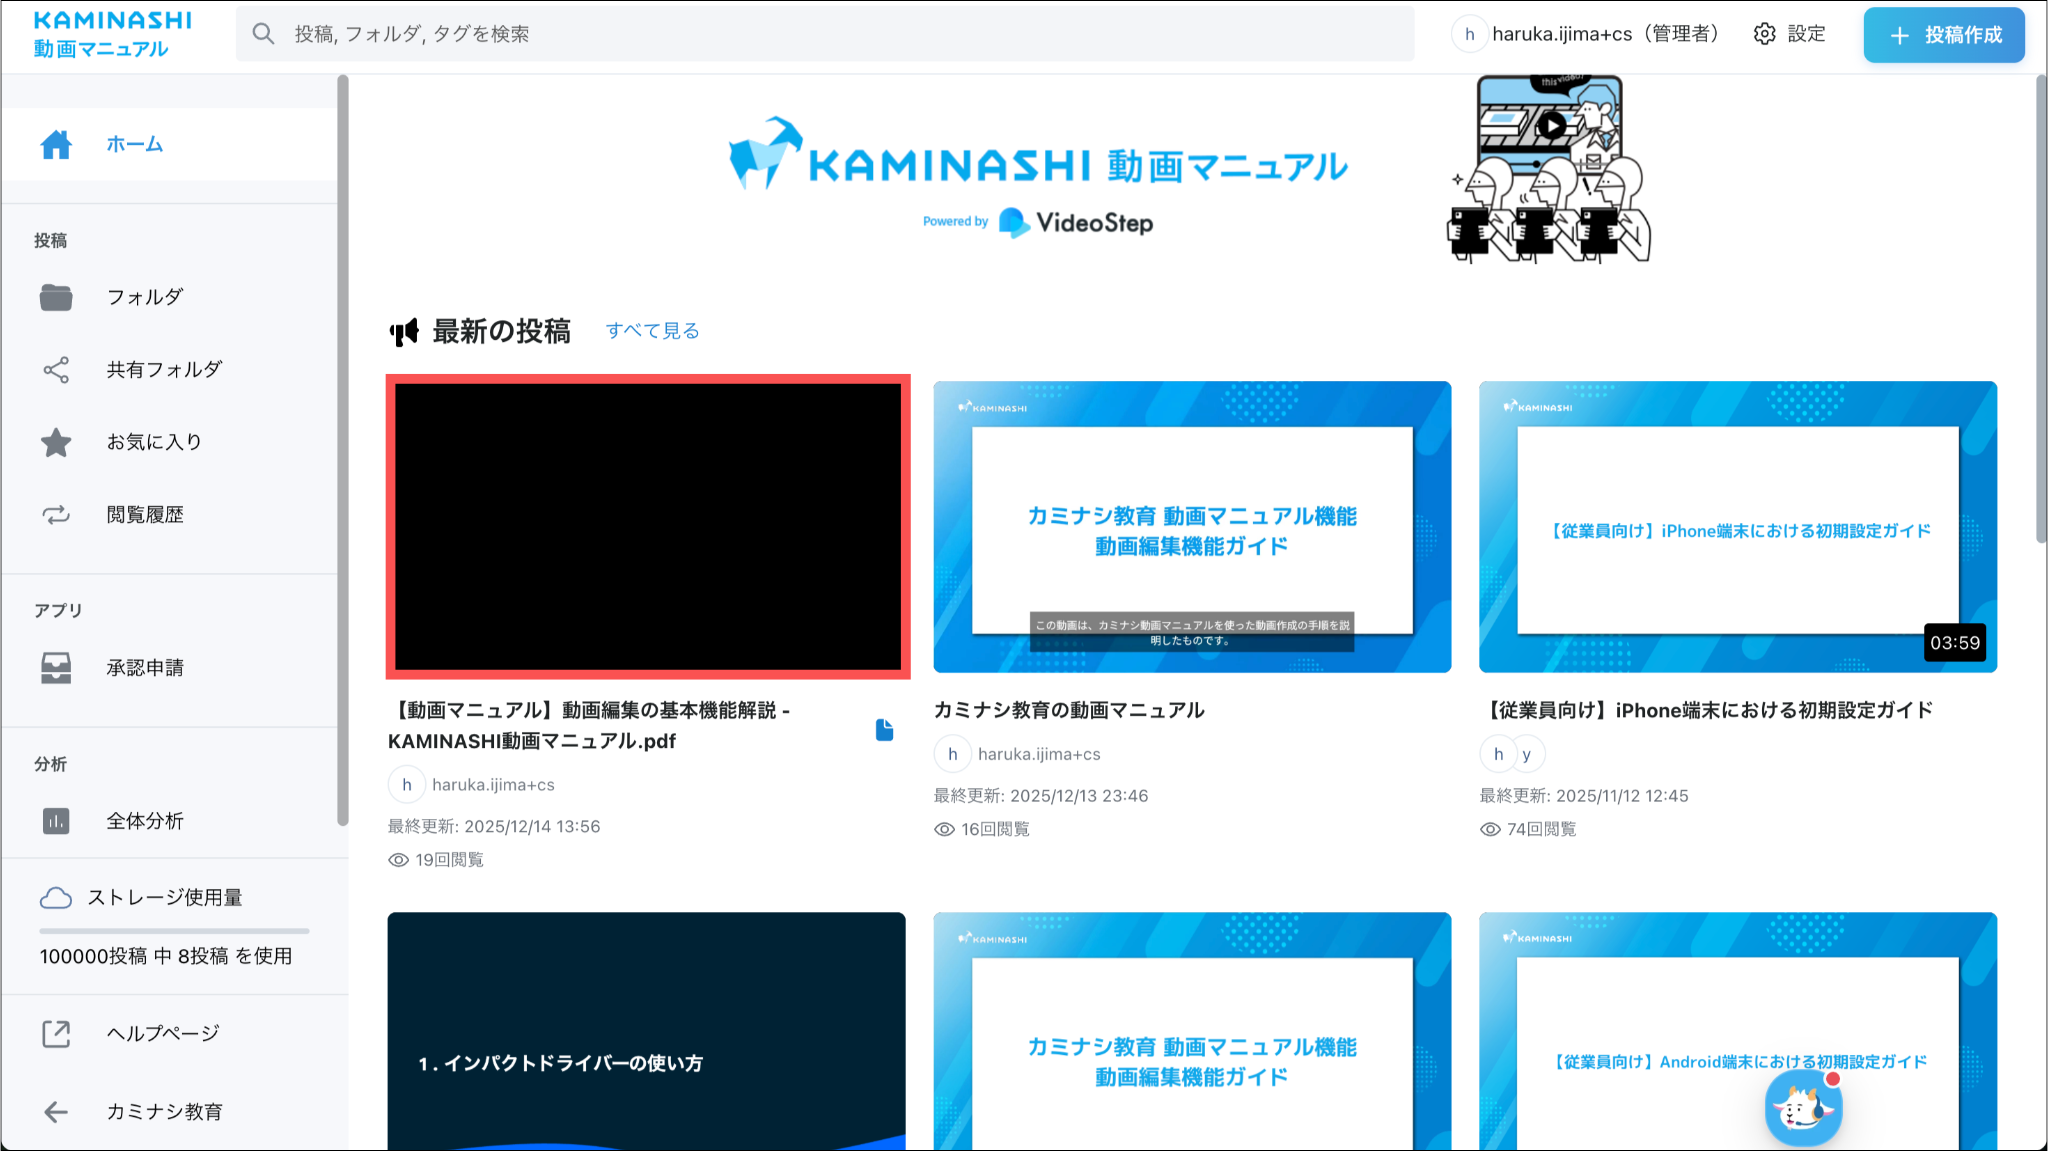Open the black PDF manual thumbnail
The height and width of the screenshot is (1151, 2048).
pyautogui.click(x=648, y=527)
